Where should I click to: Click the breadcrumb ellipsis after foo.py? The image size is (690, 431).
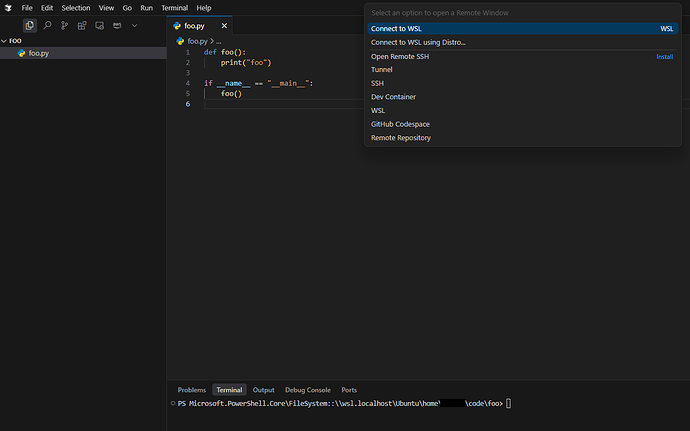(x=219, y=41)
